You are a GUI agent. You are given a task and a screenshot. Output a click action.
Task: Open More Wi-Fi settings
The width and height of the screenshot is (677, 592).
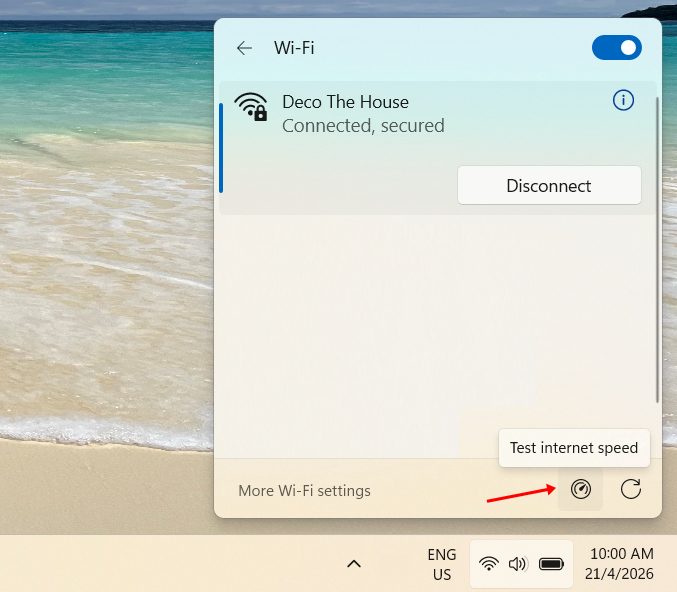point(304,491)
